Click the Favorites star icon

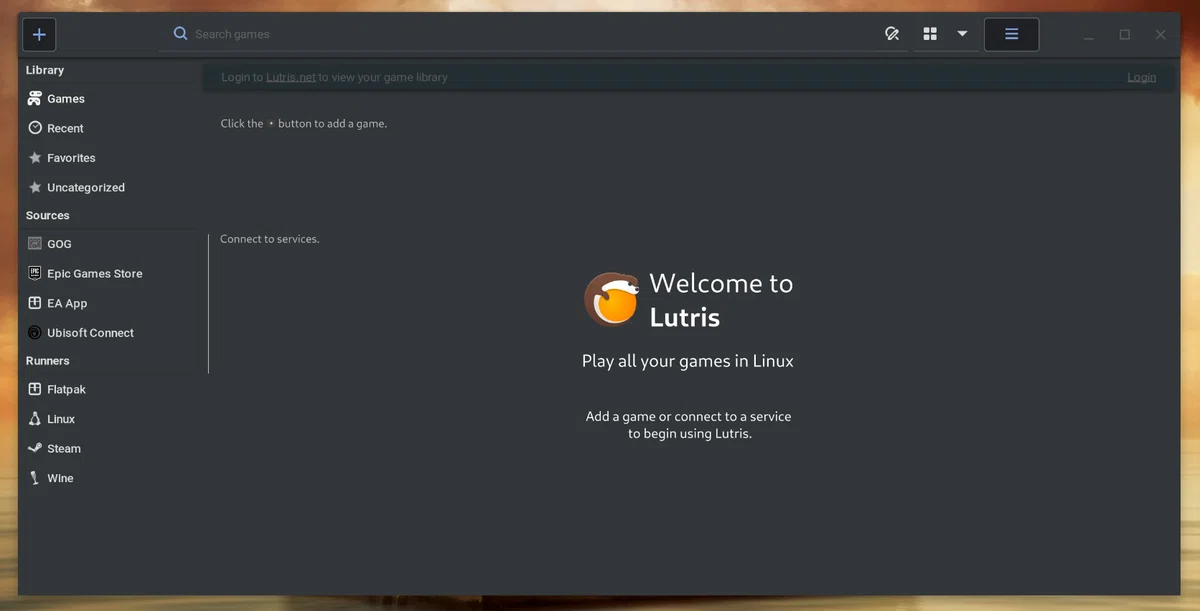(x=35, y=158)
